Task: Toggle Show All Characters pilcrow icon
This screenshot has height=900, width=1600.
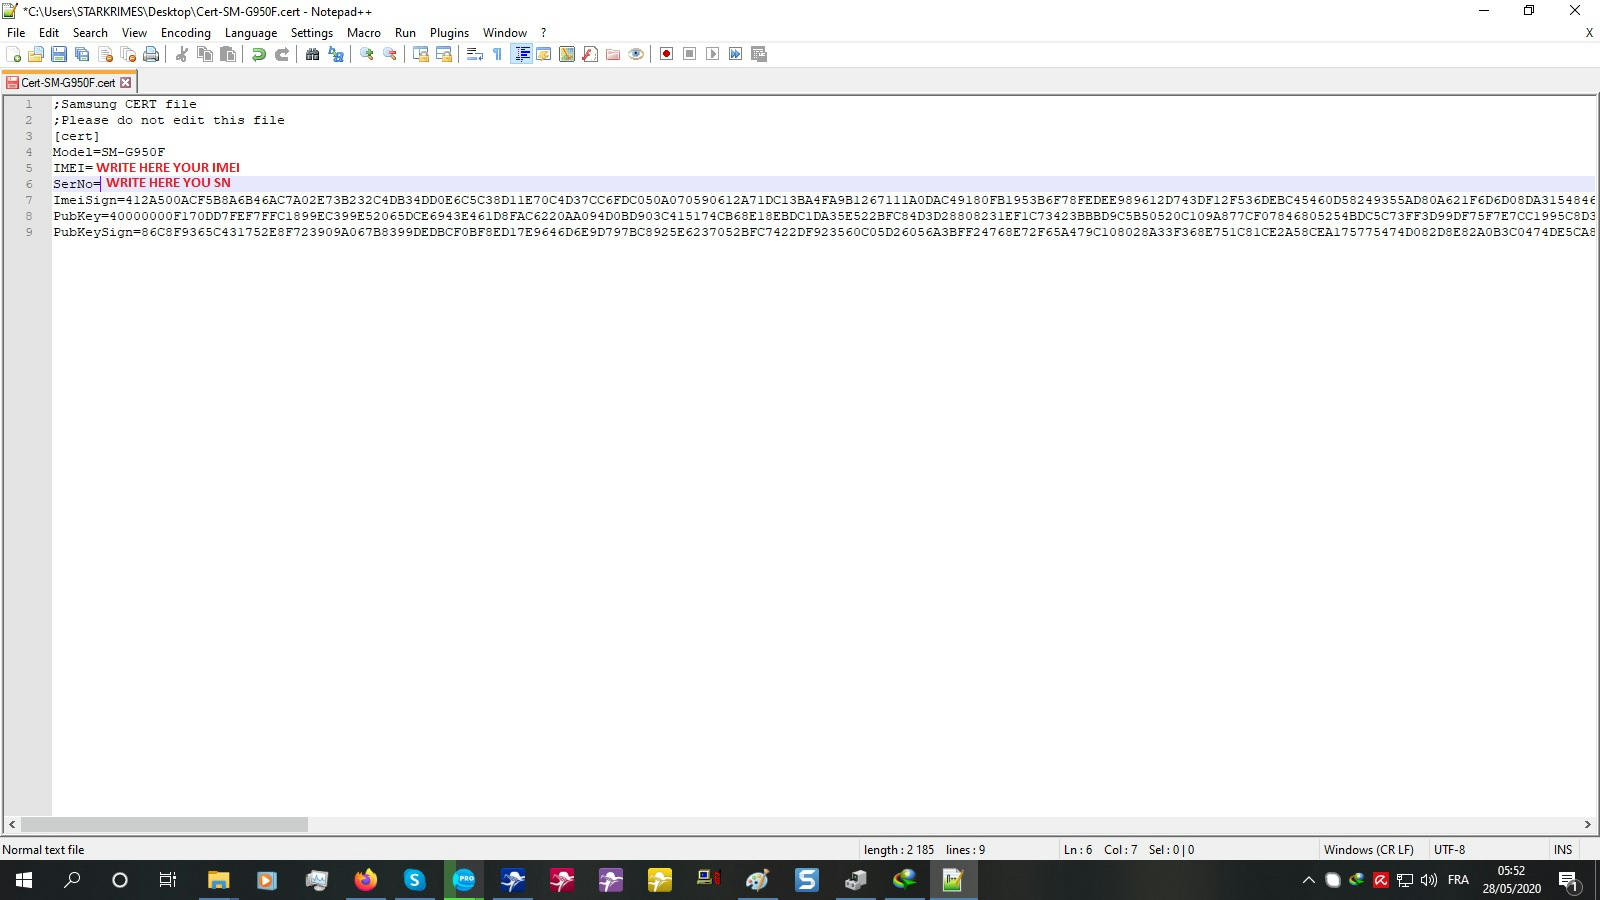Action: click(x=498, y=54)
